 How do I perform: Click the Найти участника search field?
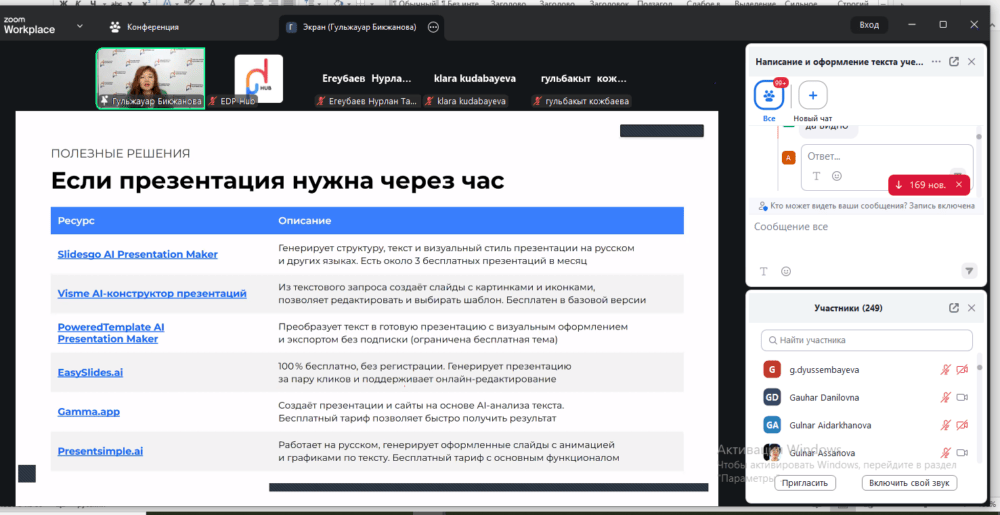(x=866, y=340)
